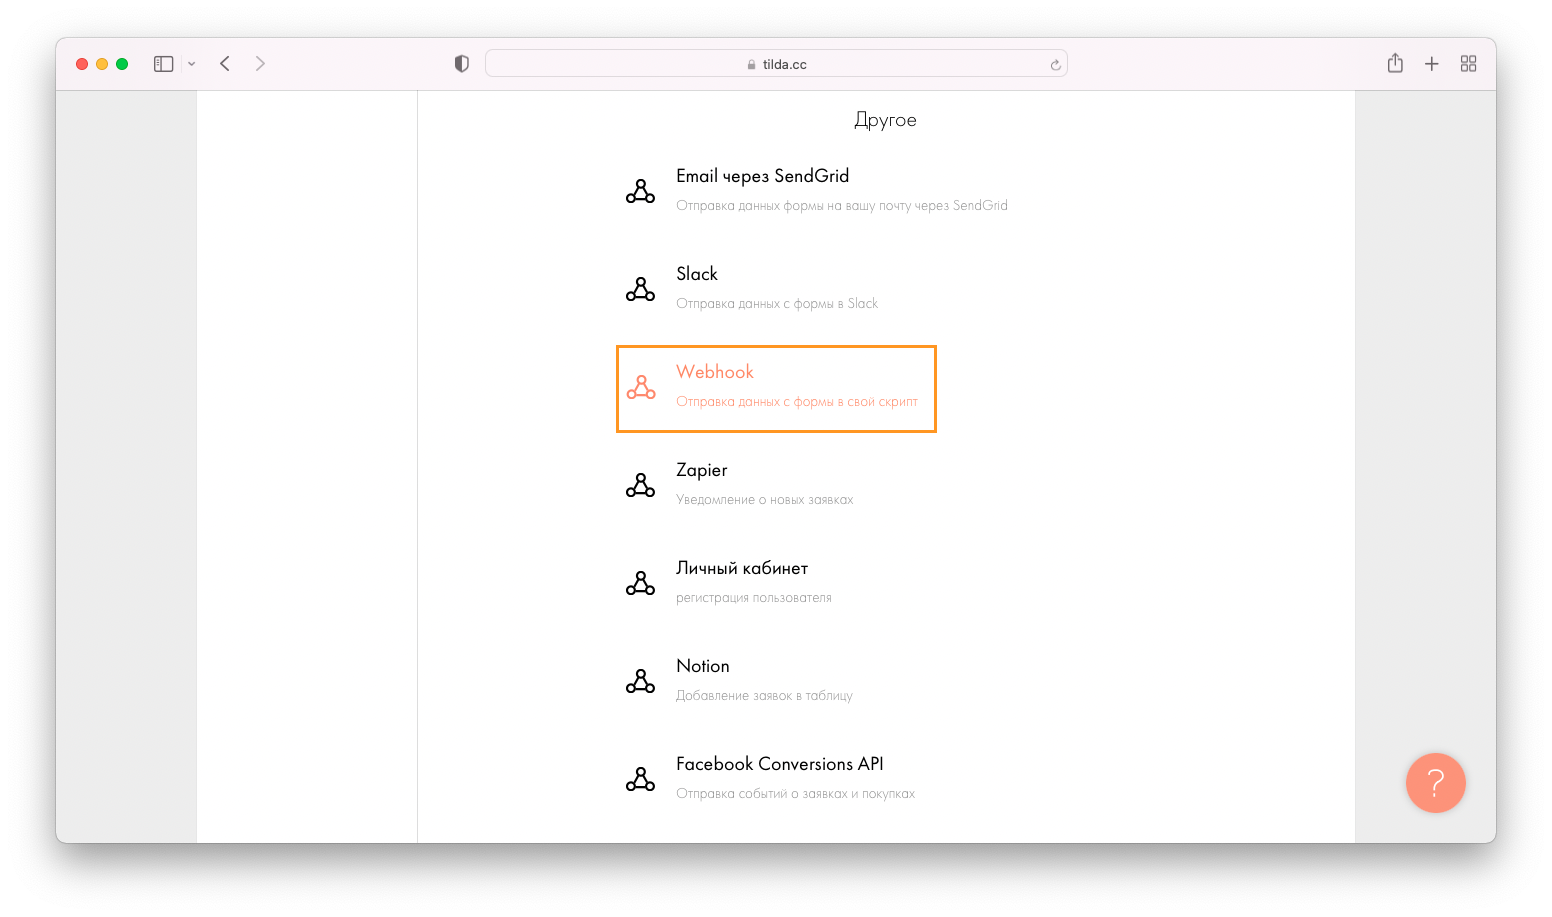Click 'регистрация пользователя' description

[754, 598]
